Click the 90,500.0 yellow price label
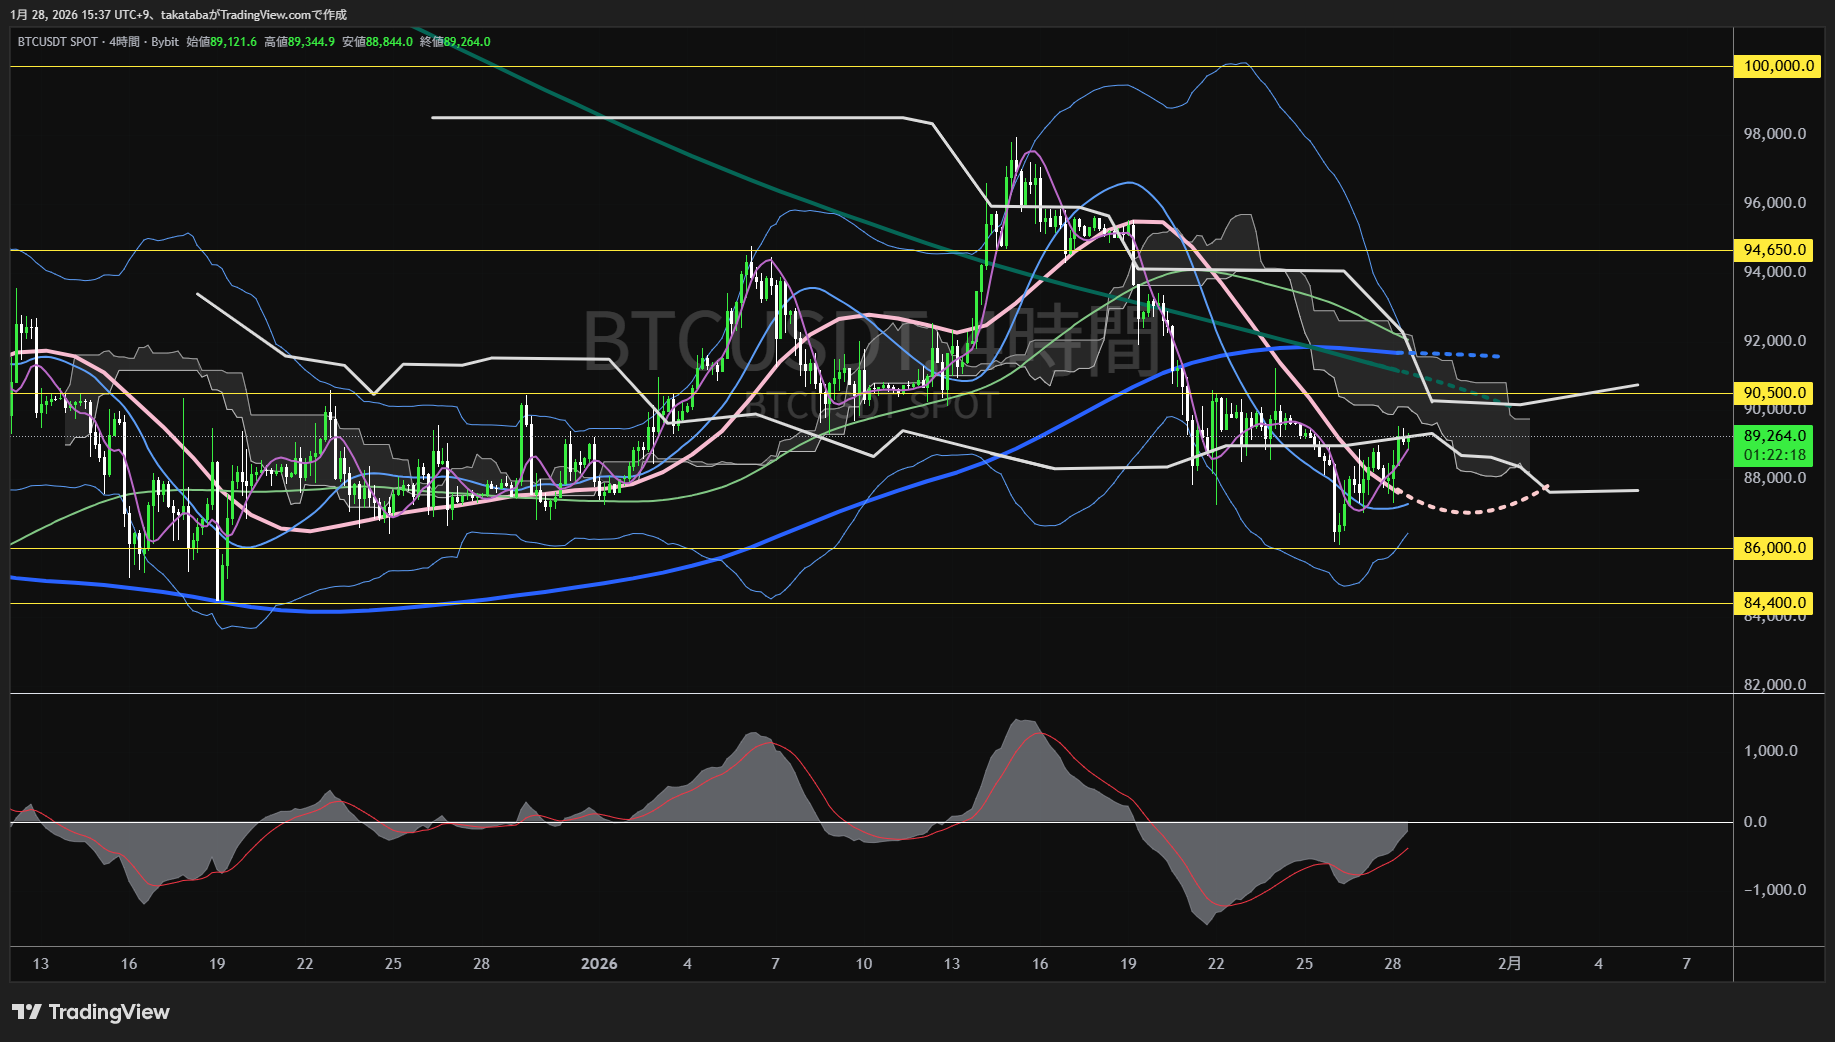The height and width of the screenshot is (1042, 1835). point(1775,393)
